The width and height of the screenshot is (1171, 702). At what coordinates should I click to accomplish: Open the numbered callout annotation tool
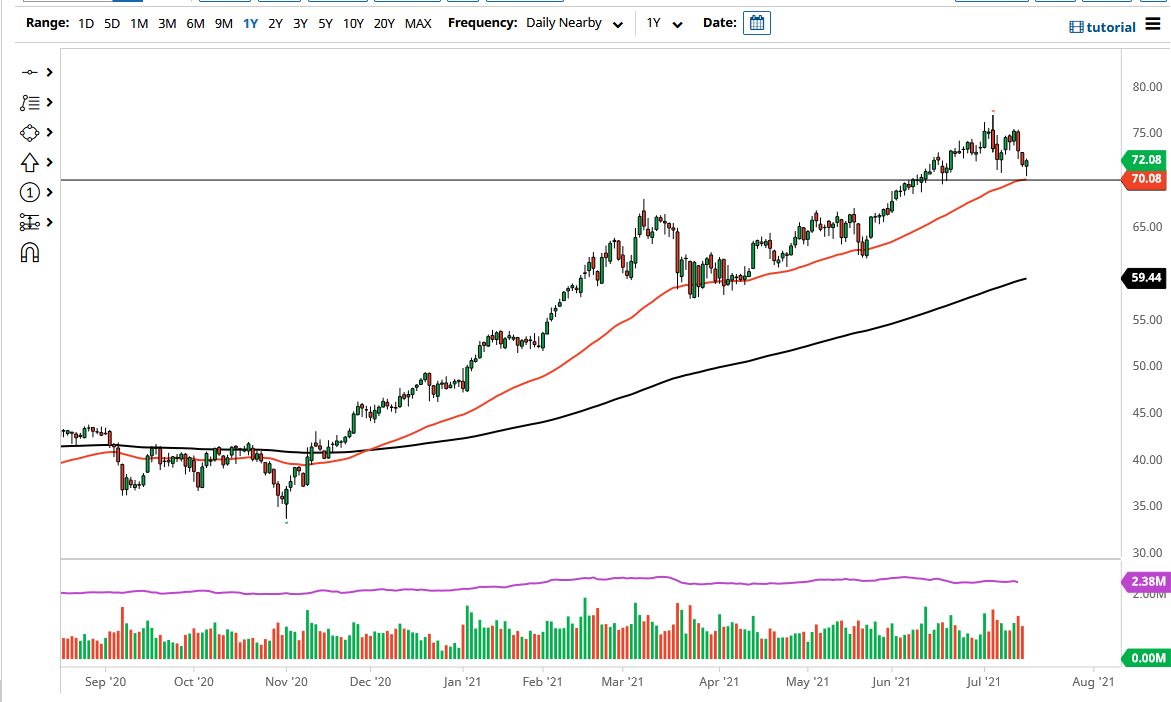pyautogui.click(x=27, y=192)
